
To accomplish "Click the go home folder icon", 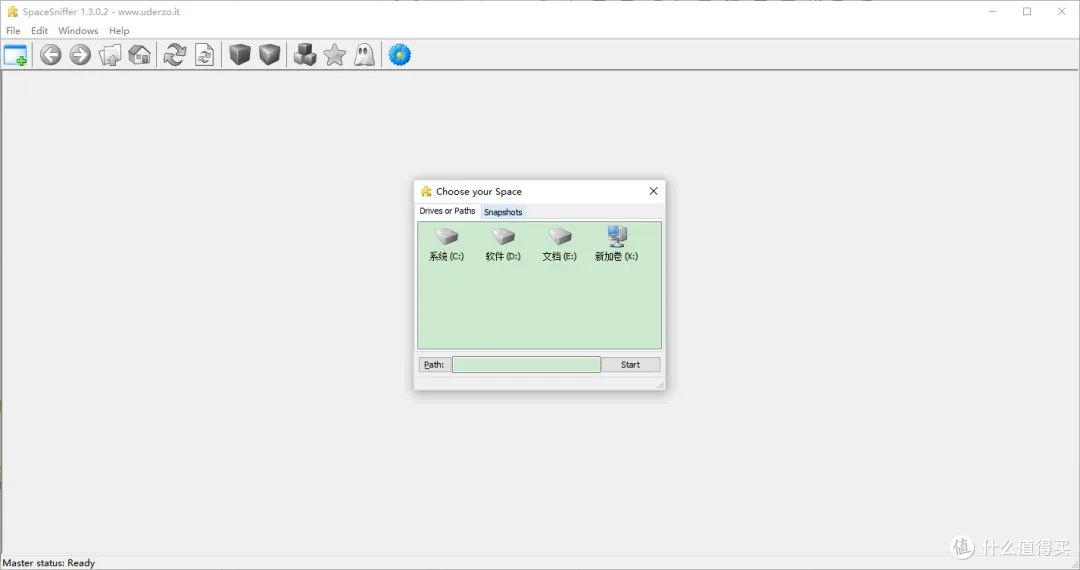I will [140, 55].
